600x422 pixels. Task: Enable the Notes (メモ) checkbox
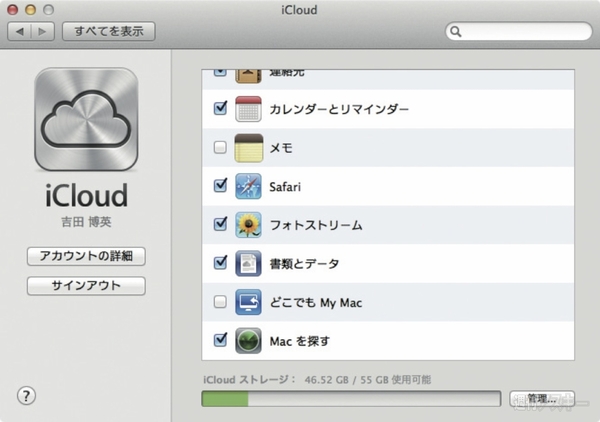point(220,147)
